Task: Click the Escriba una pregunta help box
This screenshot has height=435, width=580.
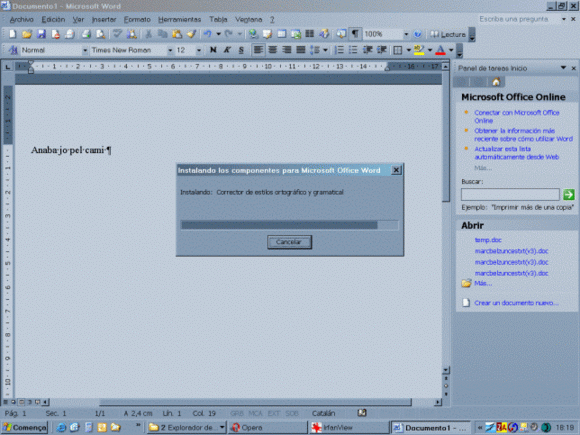Action: 518,19
